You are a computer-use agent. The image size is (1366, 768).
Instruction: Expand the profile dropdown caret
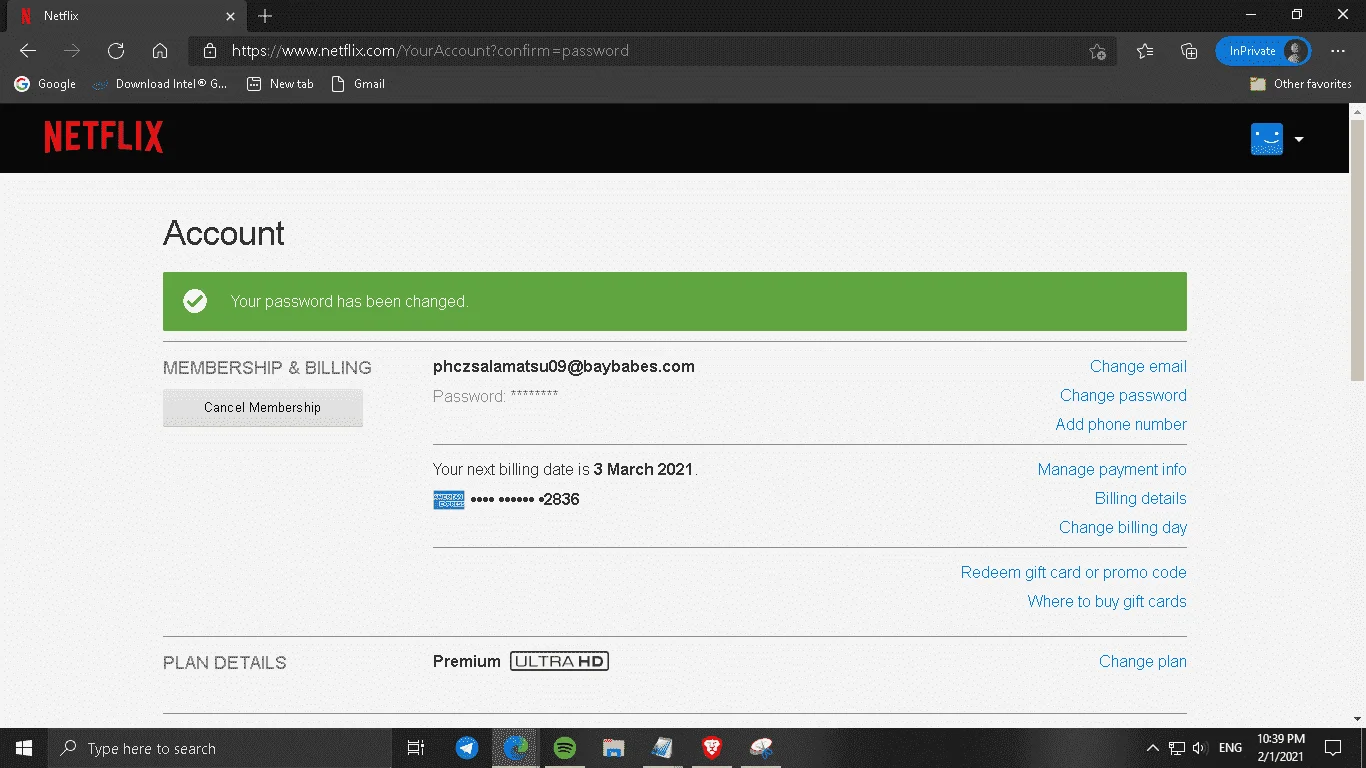point(1299,139)
